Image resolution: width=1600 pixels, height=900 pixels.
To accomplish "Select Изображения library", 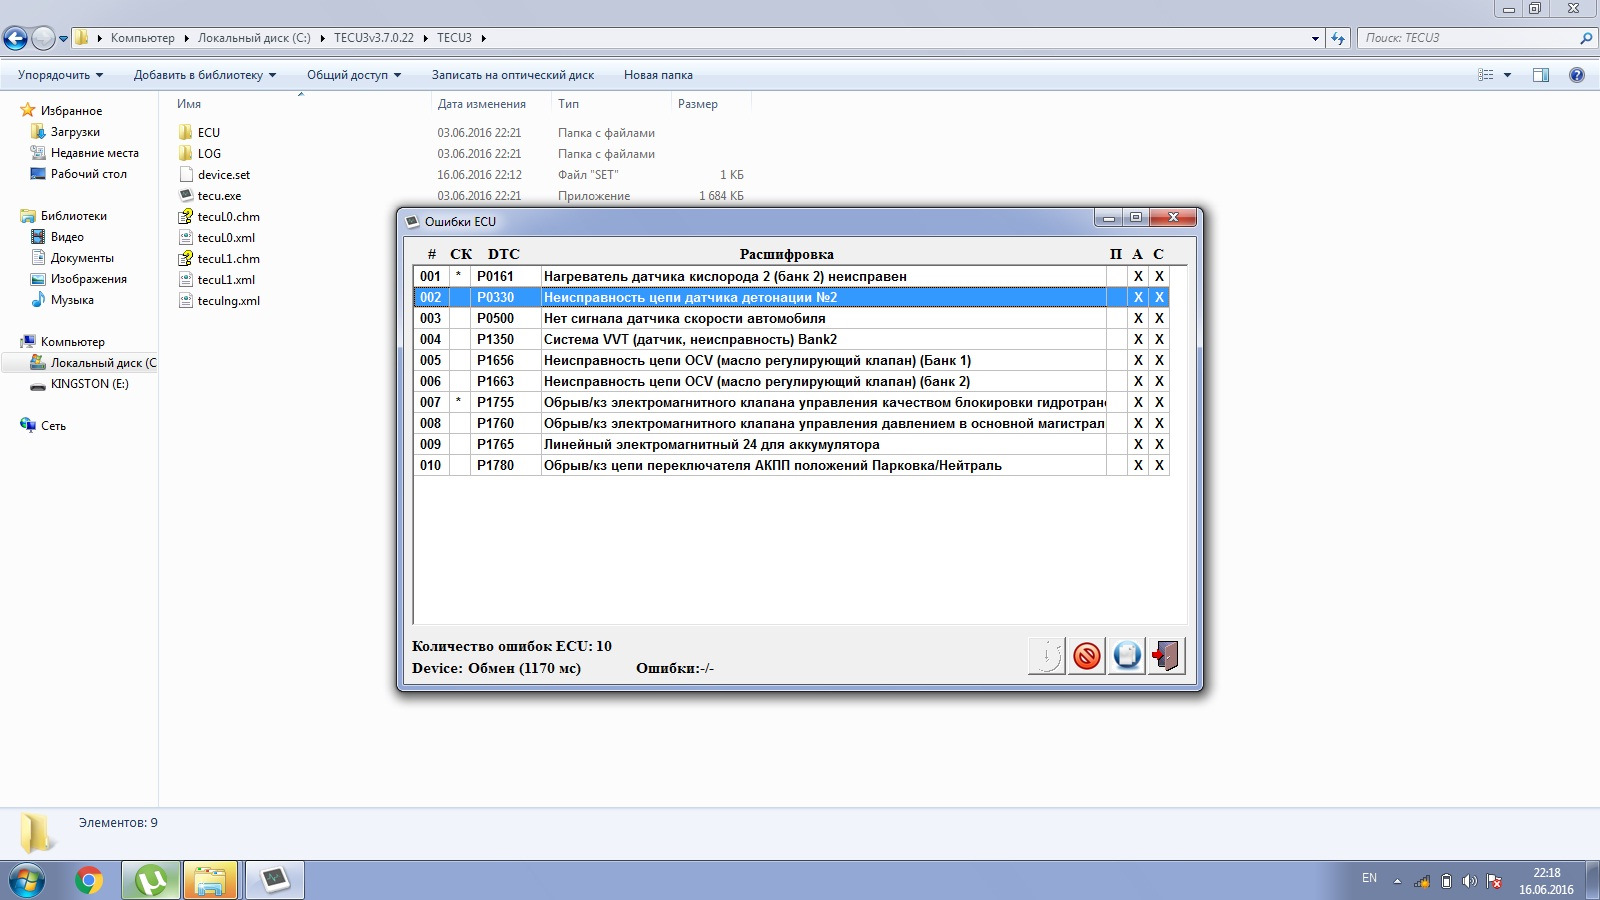I will (88, 279).
